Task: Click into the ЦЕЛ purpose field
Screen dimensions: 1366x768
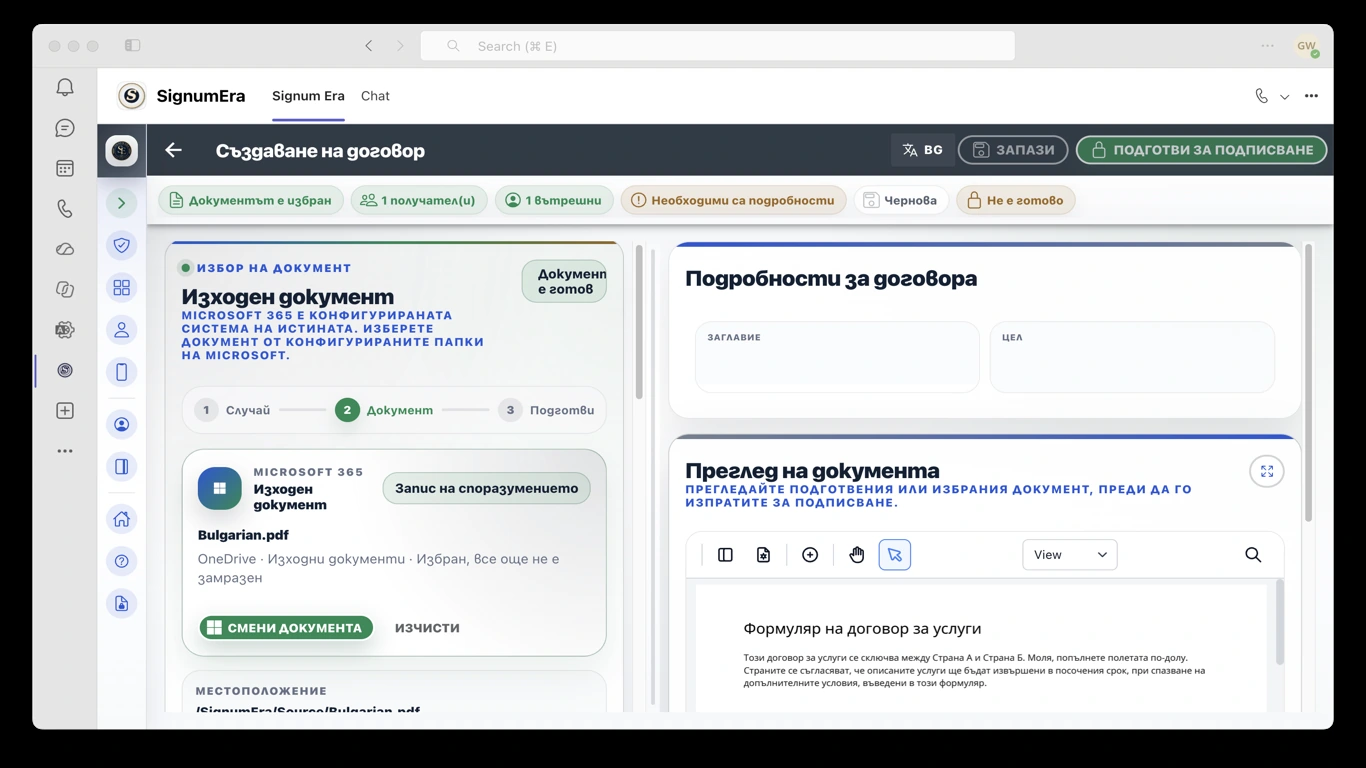Action: [1132, 357]
